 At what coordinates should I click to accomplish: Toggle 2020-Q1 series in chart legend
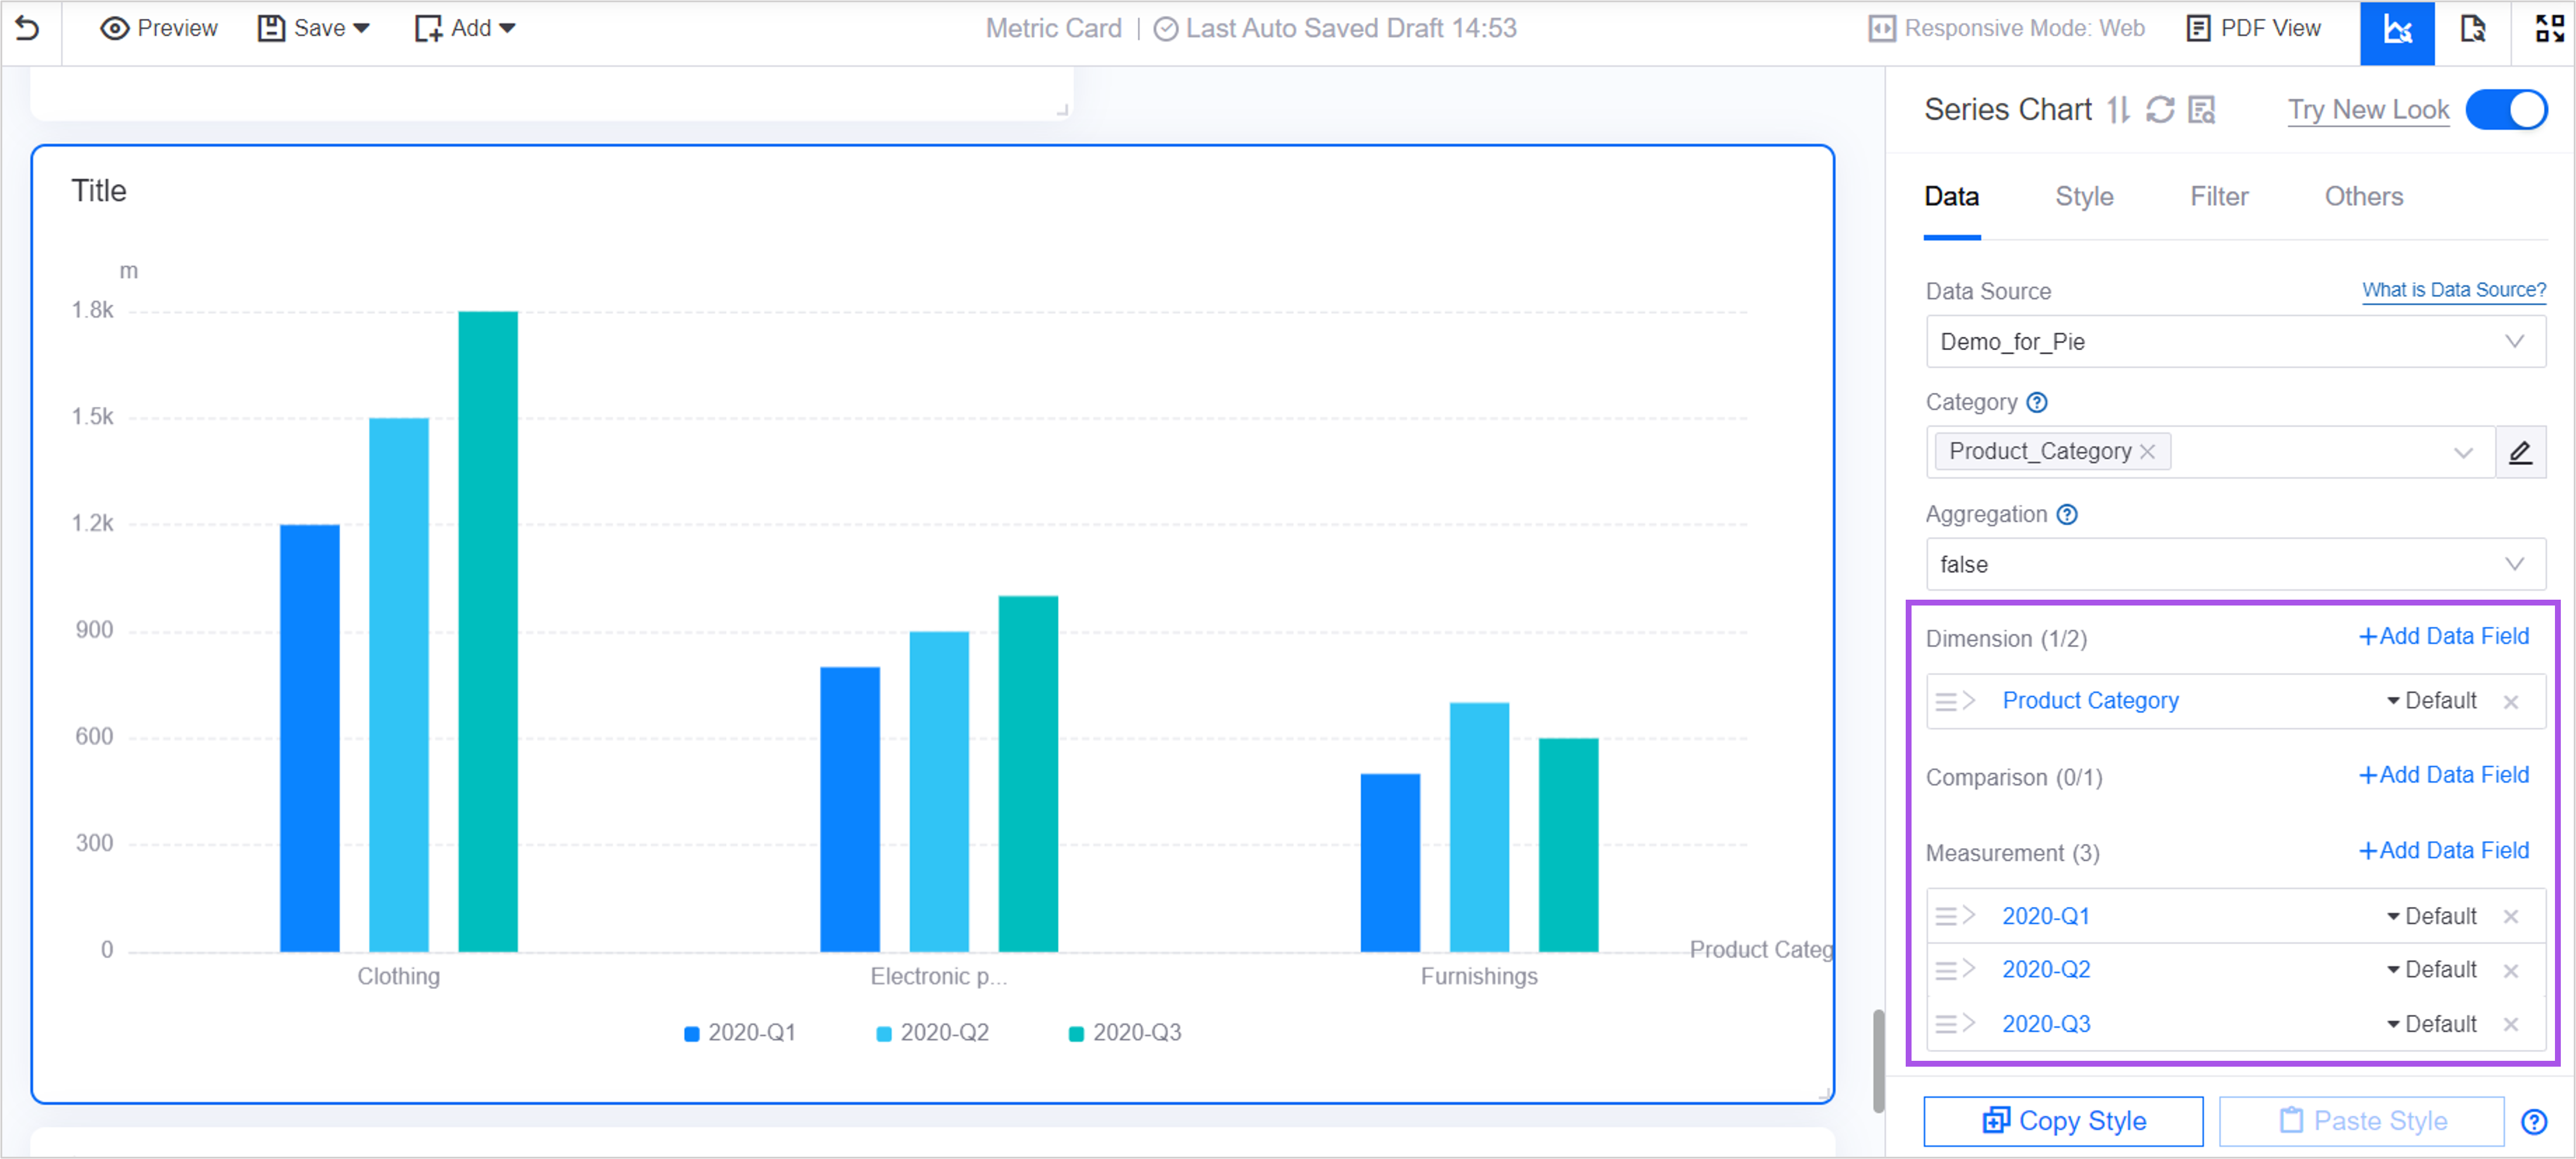739,1032
